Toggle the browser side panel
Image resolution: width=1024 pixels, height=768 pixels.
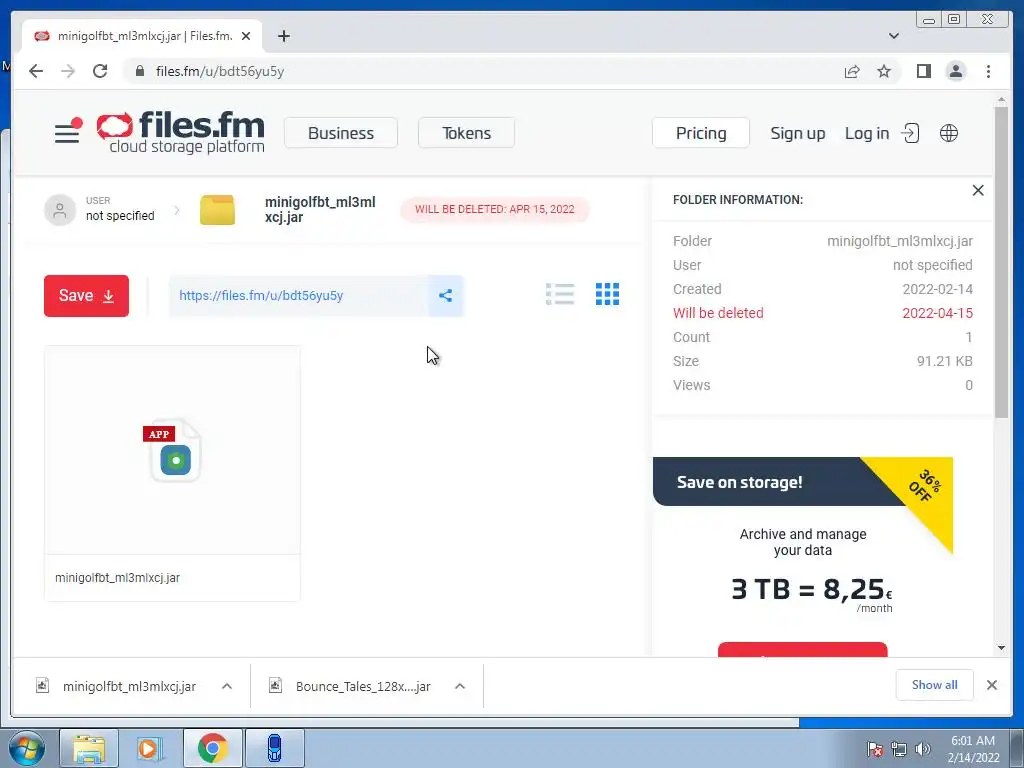click(923, 71)
